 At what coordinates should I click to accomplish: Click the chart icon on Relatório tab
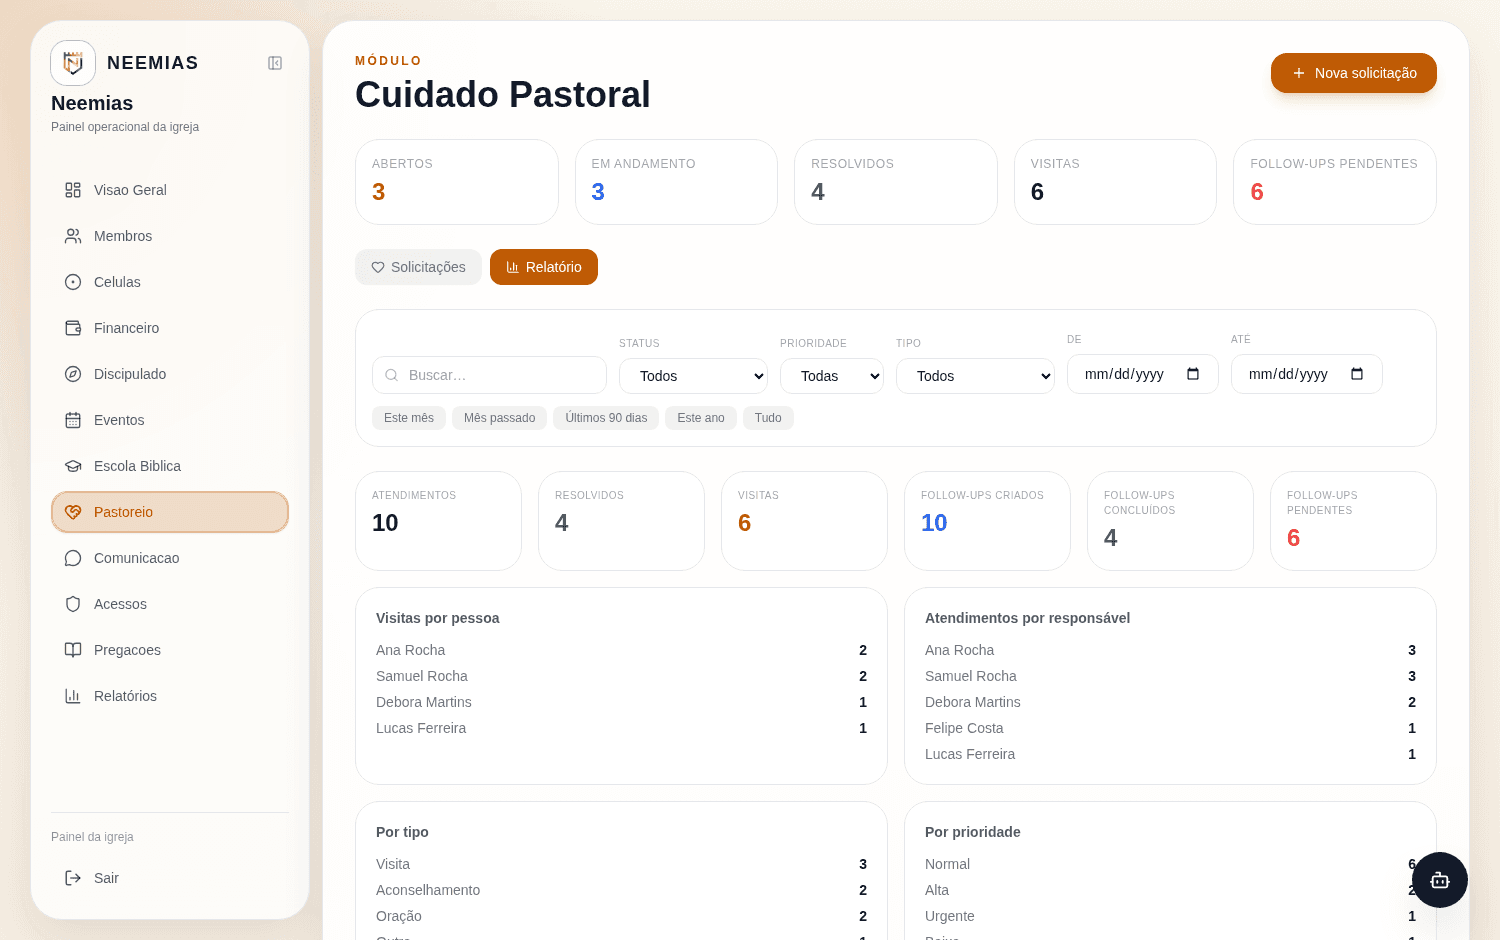coord(513,267)
